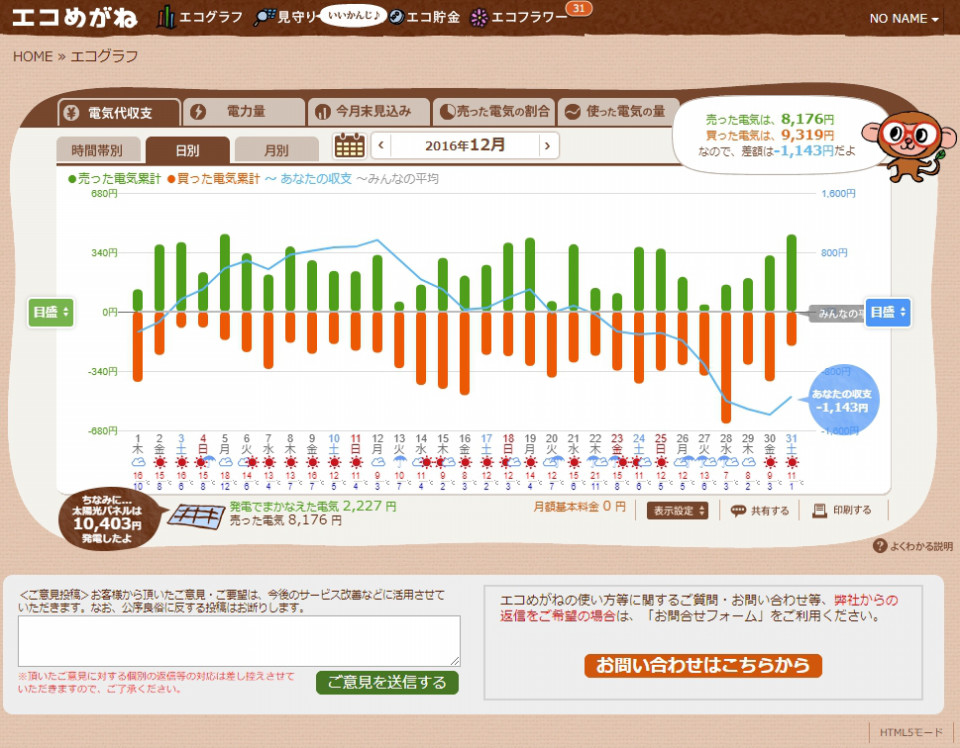This screenshot has height=748, width=960.
Task: Click the green bar for day 31
Action: 791,273
